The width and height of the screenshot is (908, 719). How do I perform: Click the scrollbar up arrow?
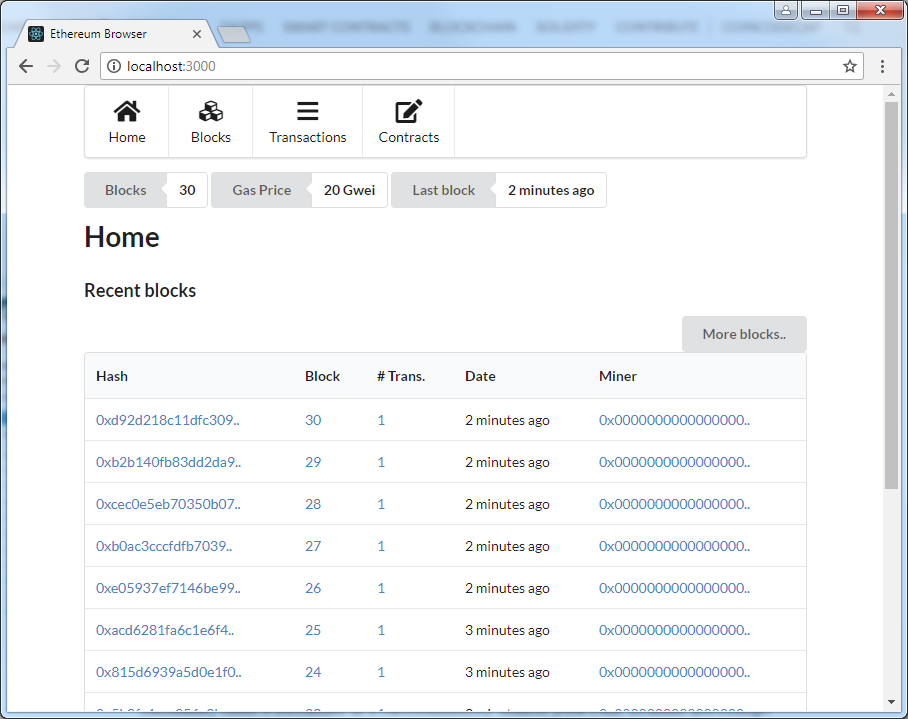[x=891, y=94]
